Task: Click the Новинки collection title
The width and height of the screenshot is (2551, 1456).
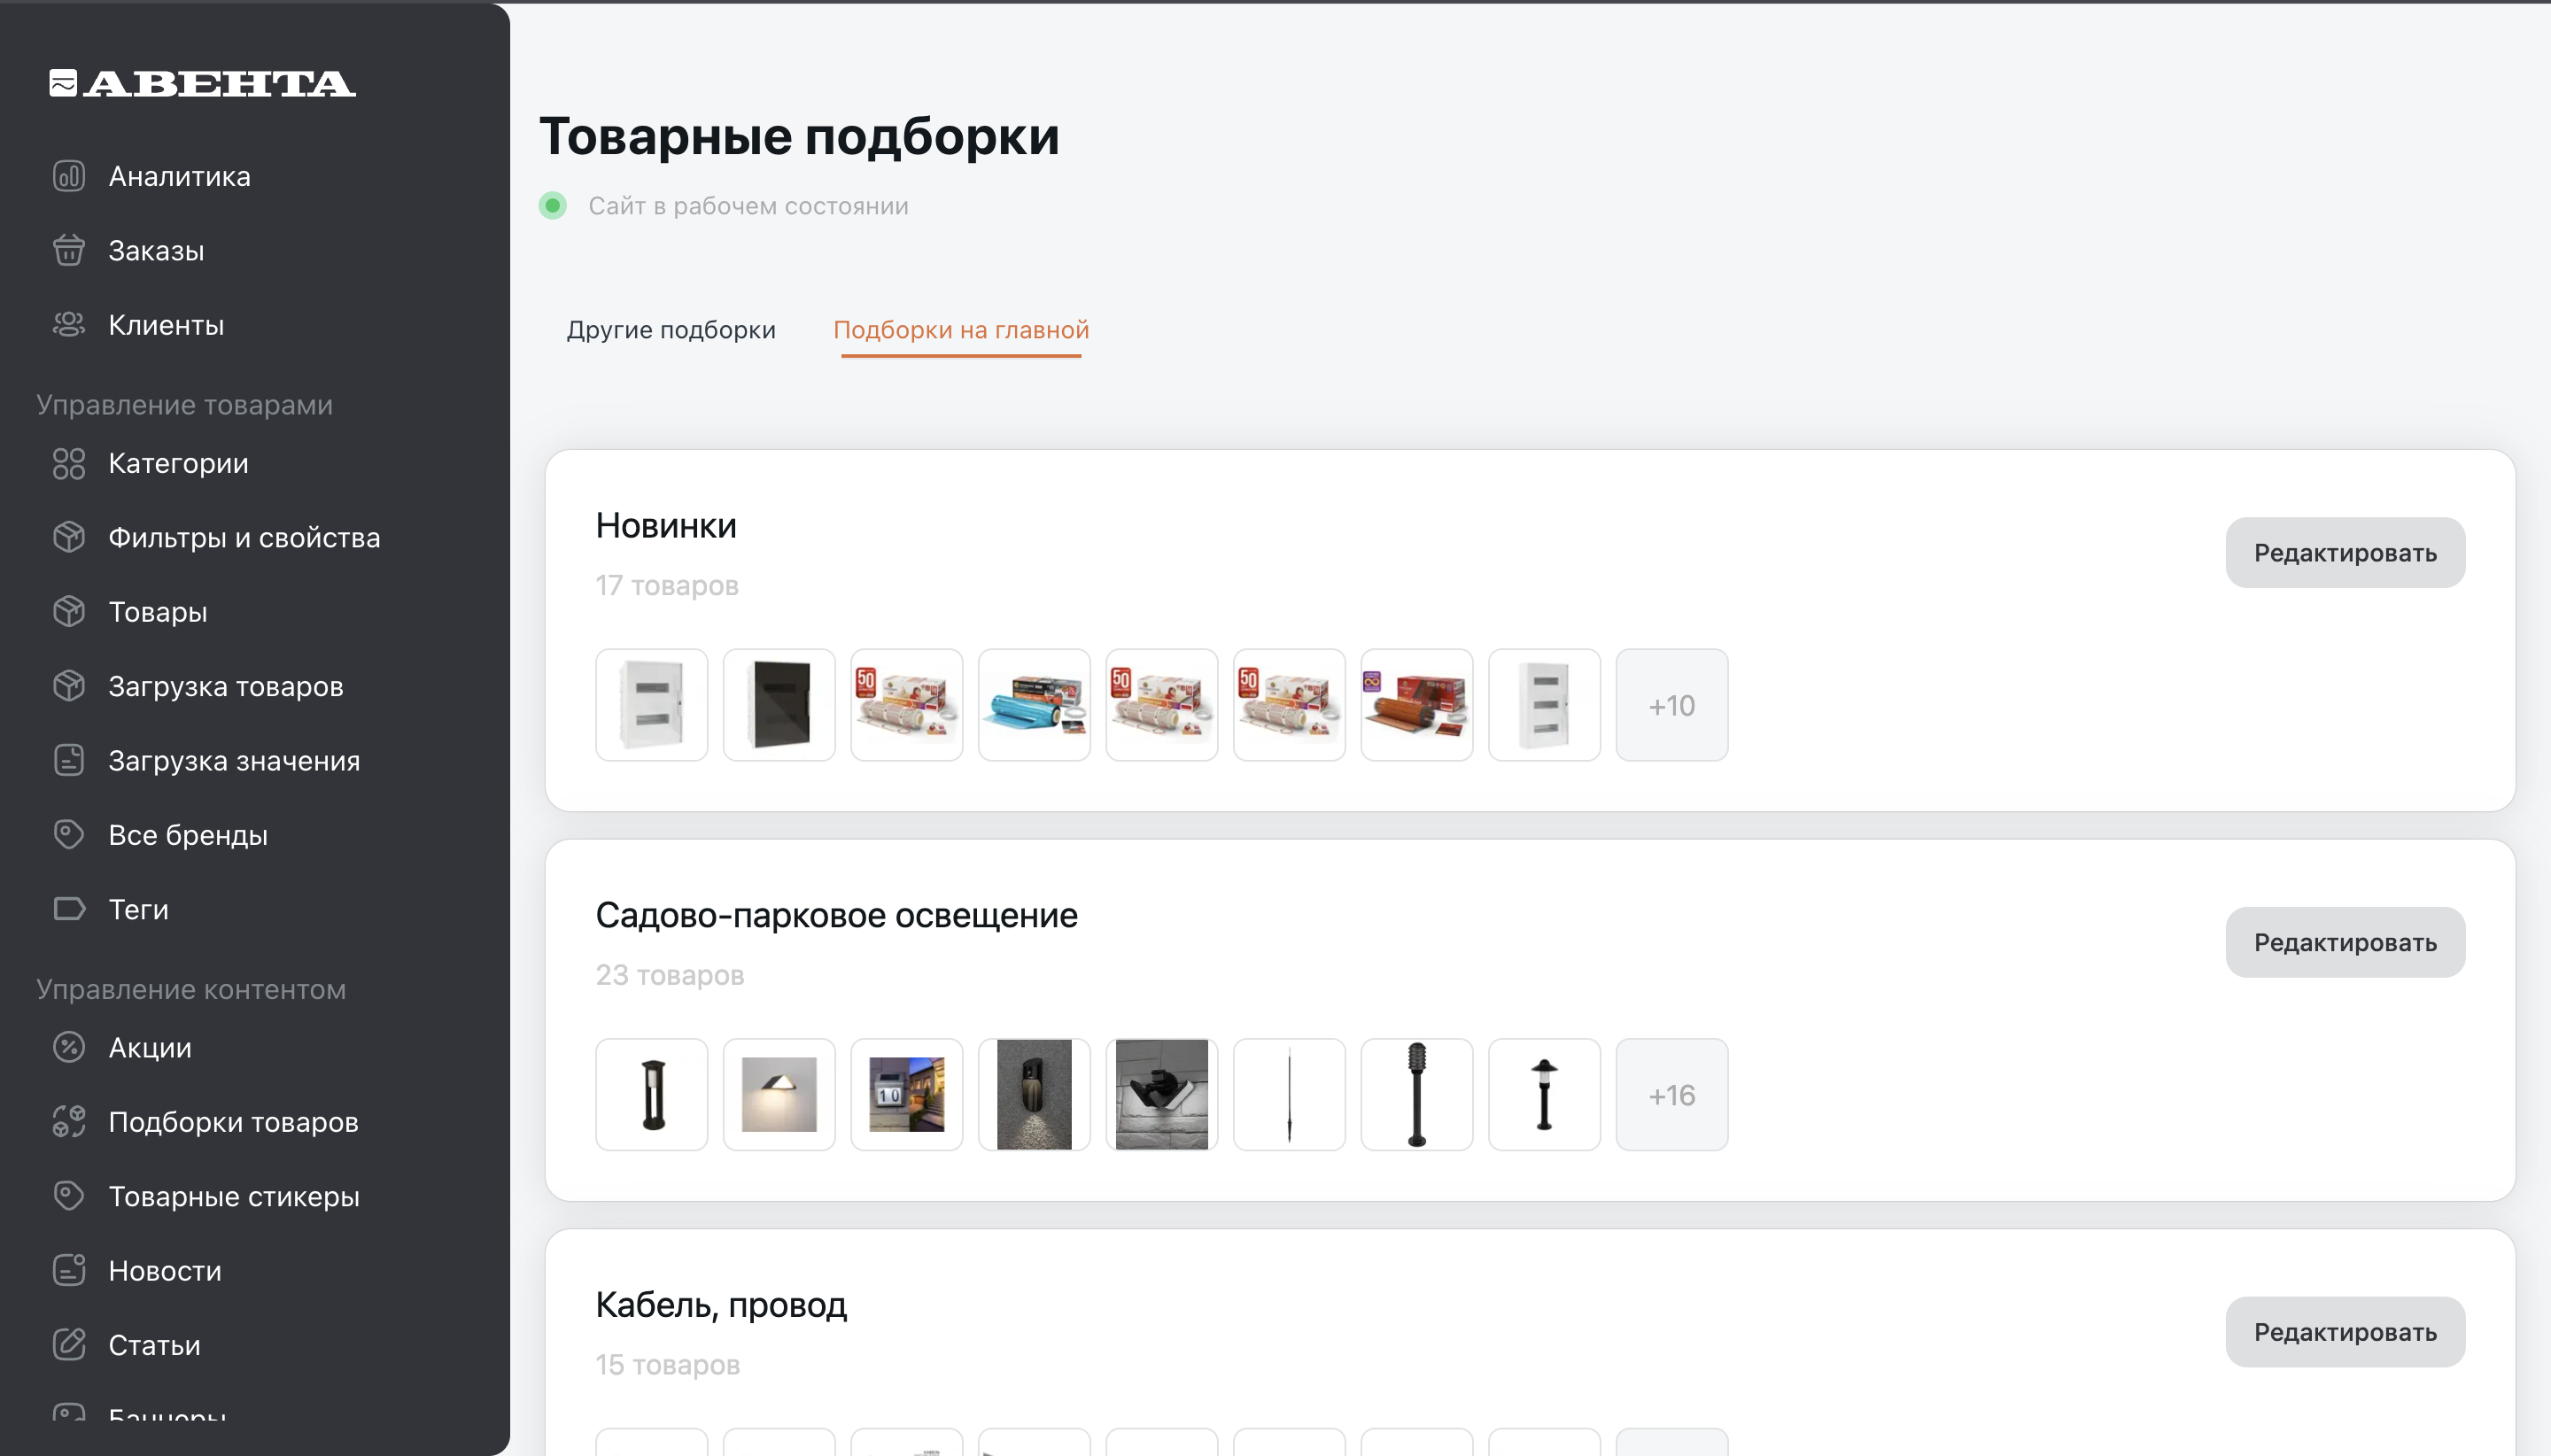Action: (666, 526)
